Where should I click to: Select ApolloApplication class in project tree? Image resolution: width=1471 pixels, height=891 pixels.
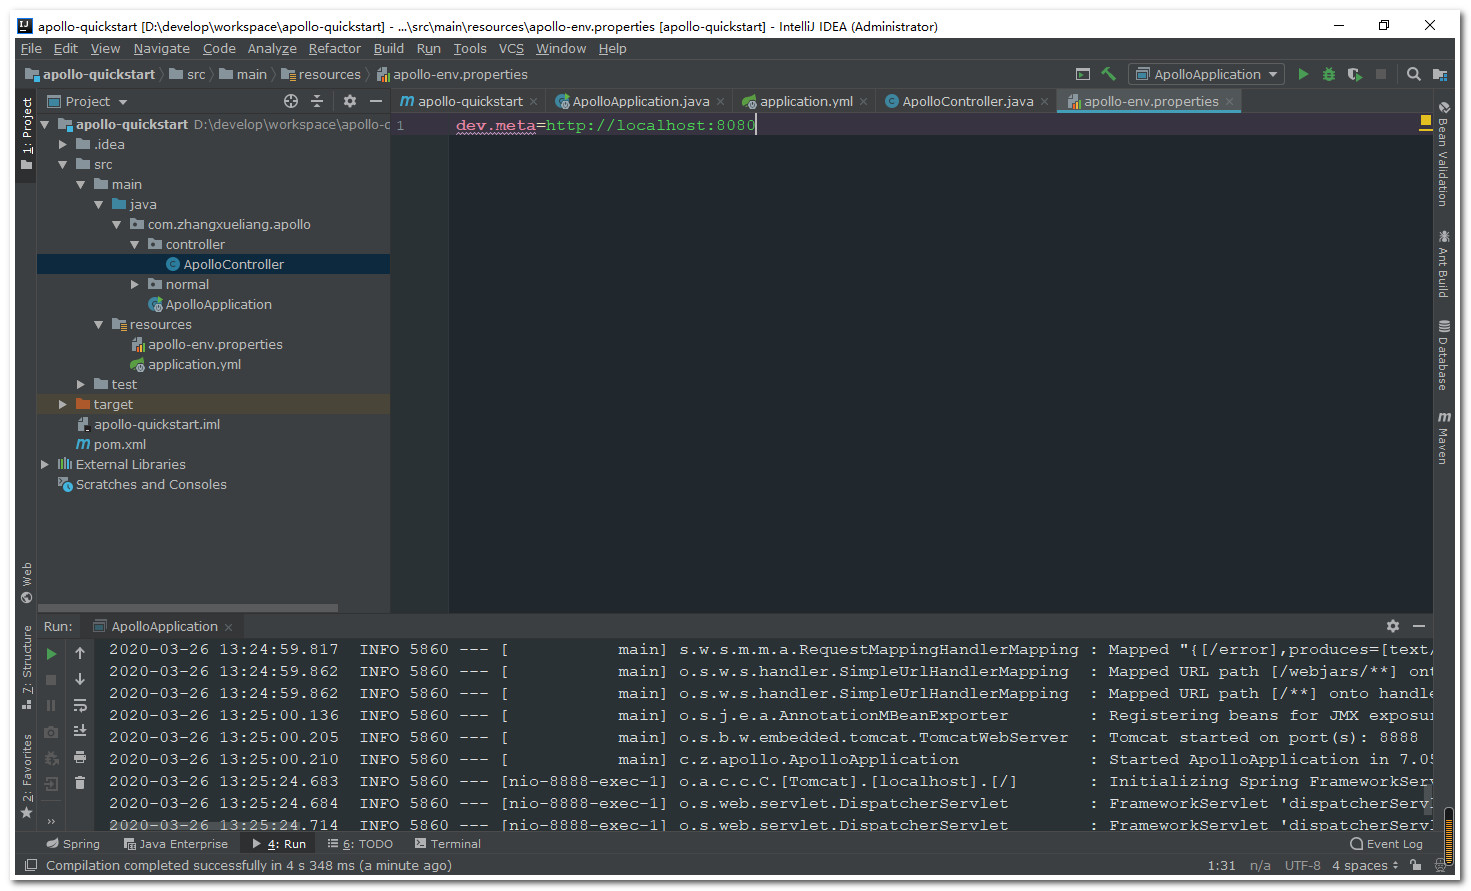[x=218, y=305]
